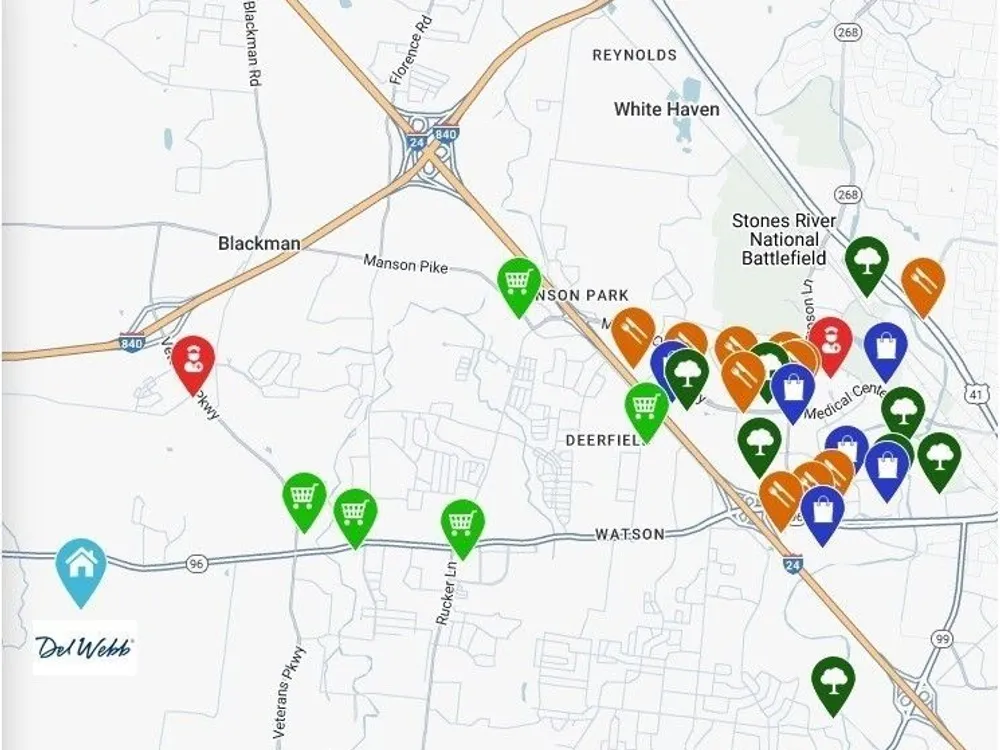
Task: Click the Blackman place label
Action: tap(259, 243)
